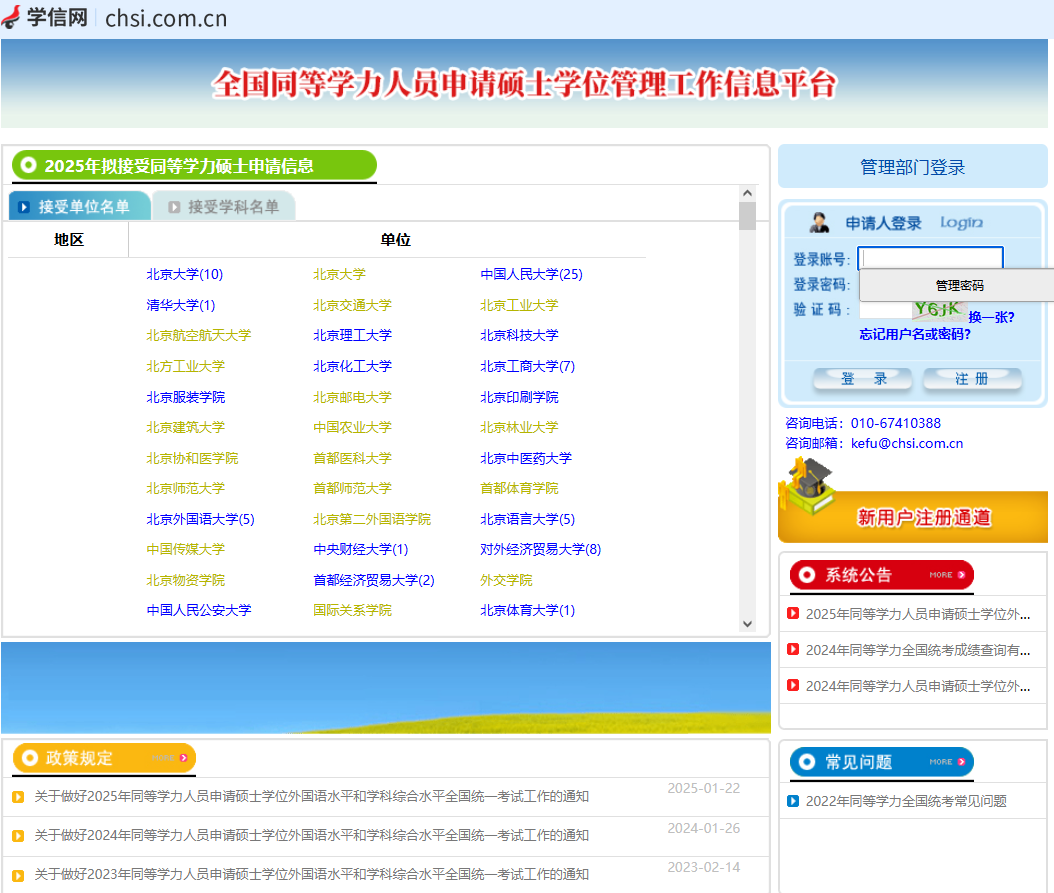Switch to the 接受学科名单 tab
Screen dimensions: 1054x893
224,206
